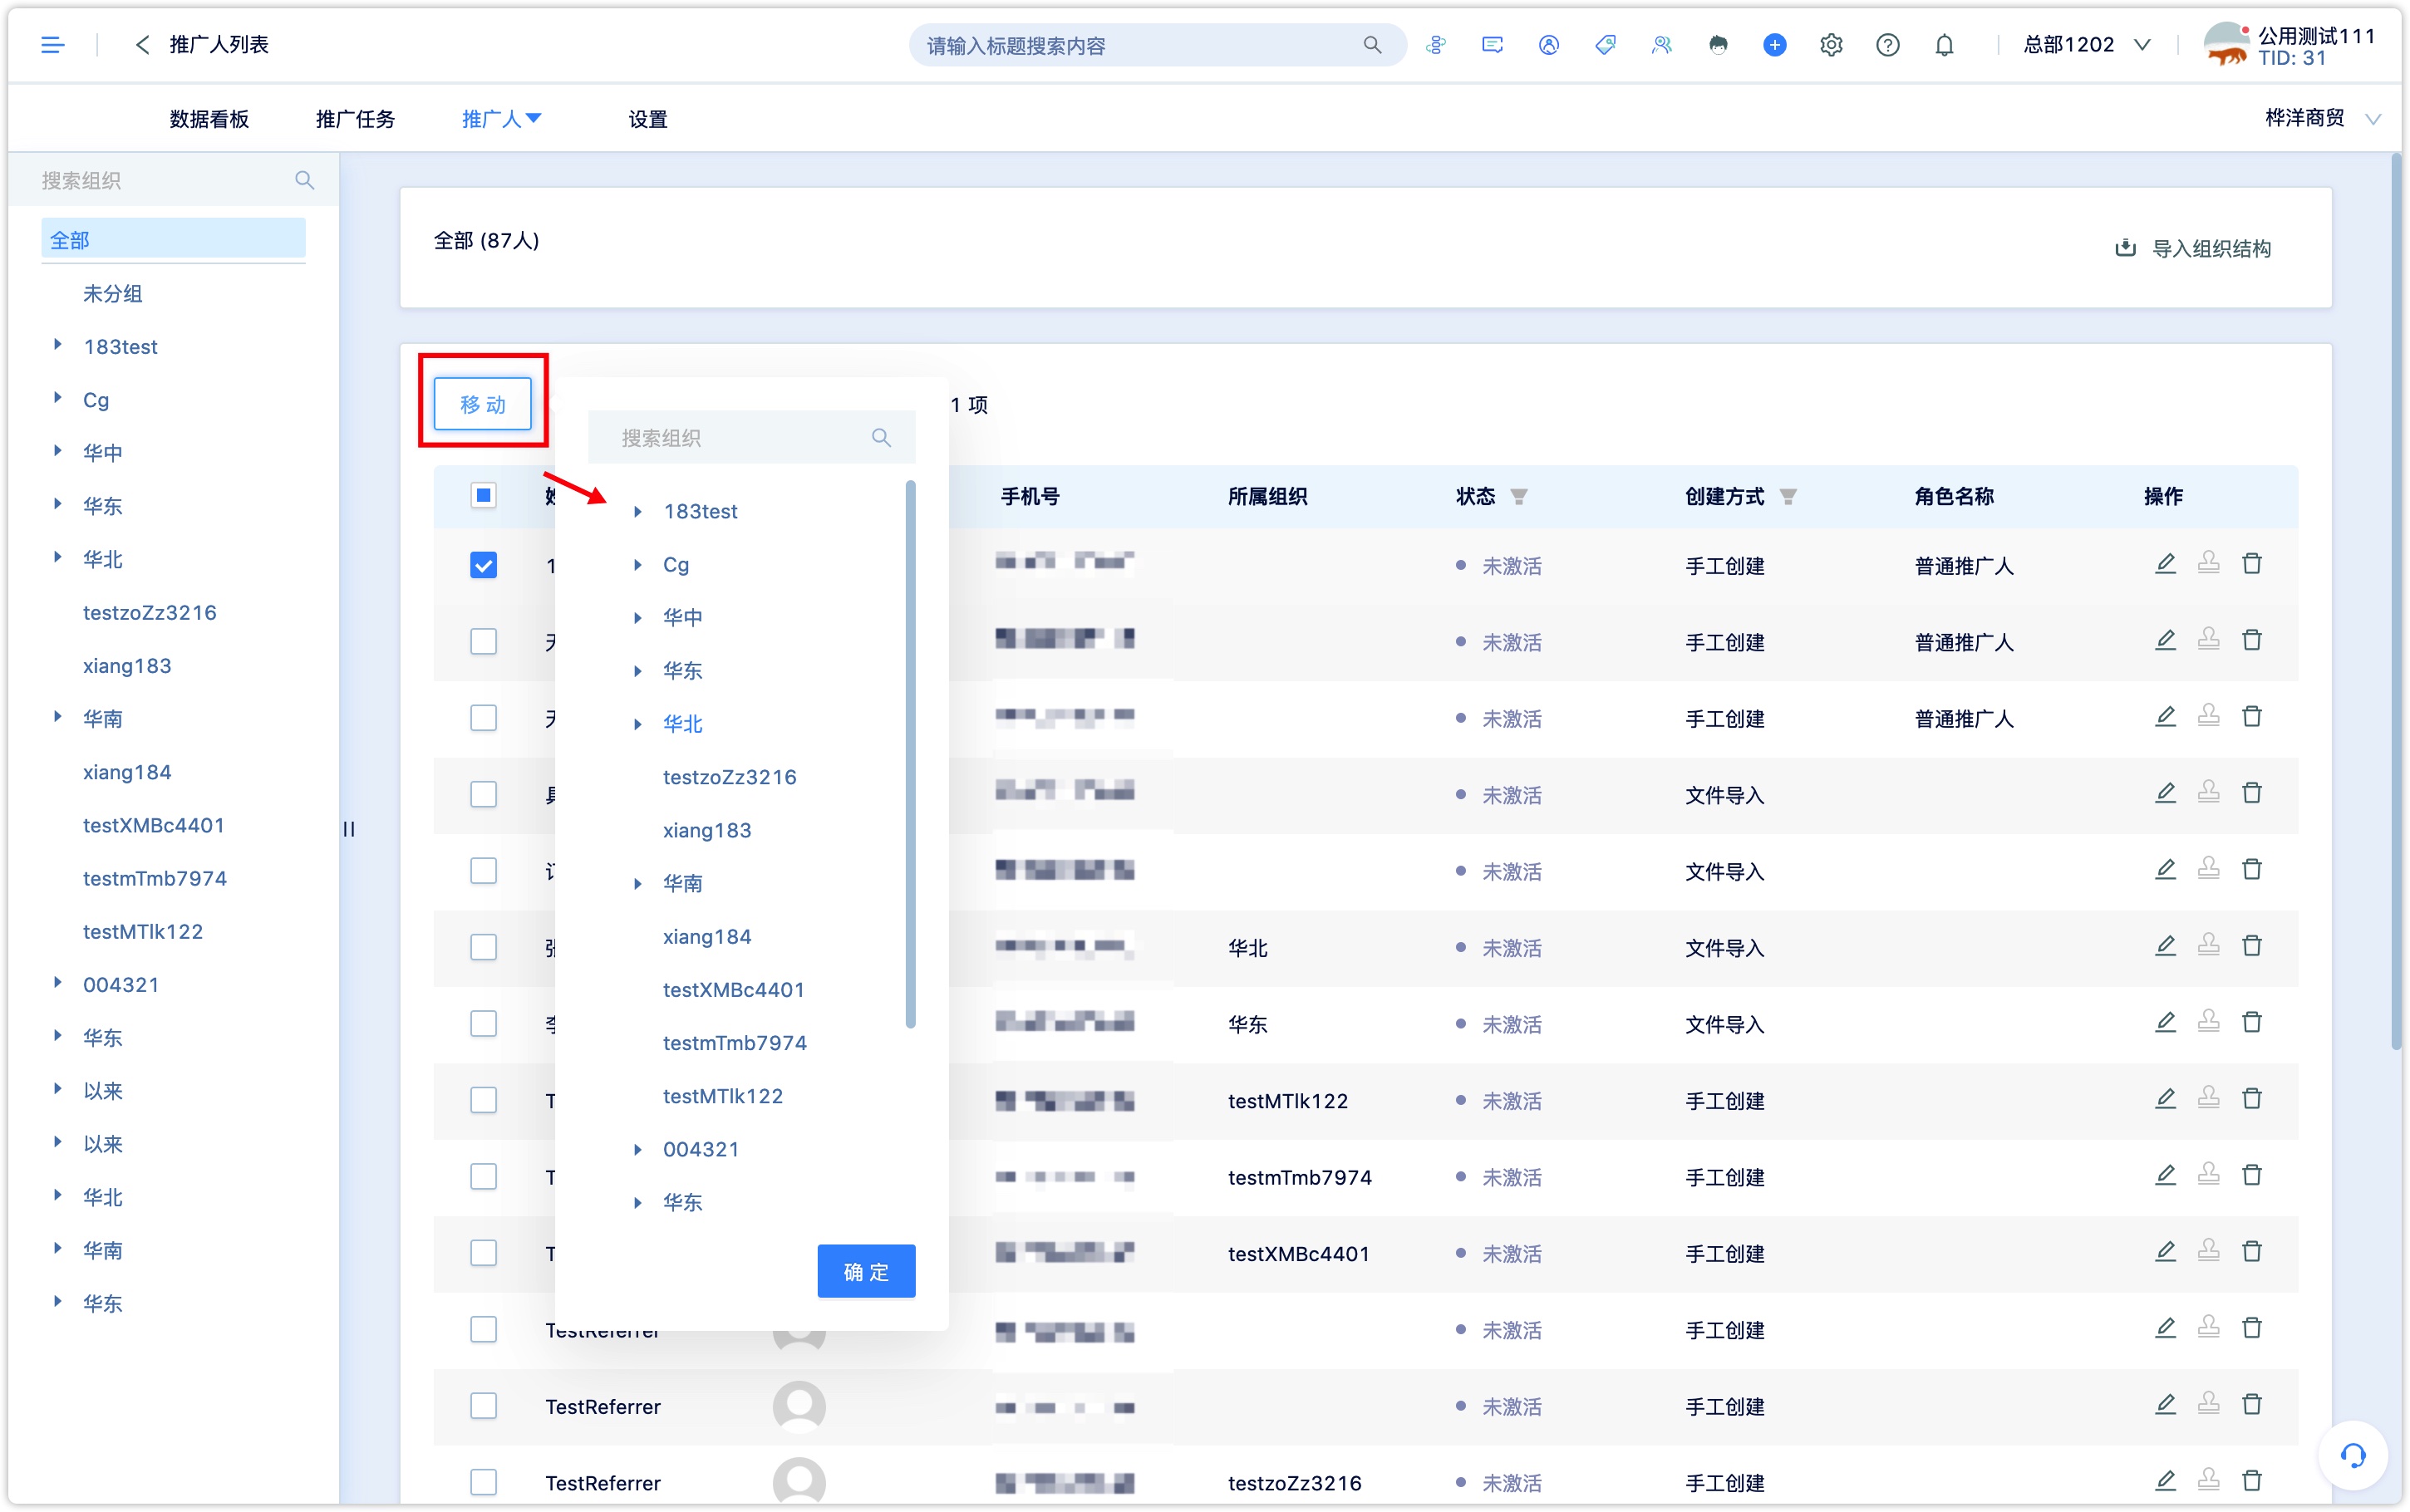
Task: Expand 华南 node in the move popup tree
Action: pyautogui.click(x=638, y=884)
